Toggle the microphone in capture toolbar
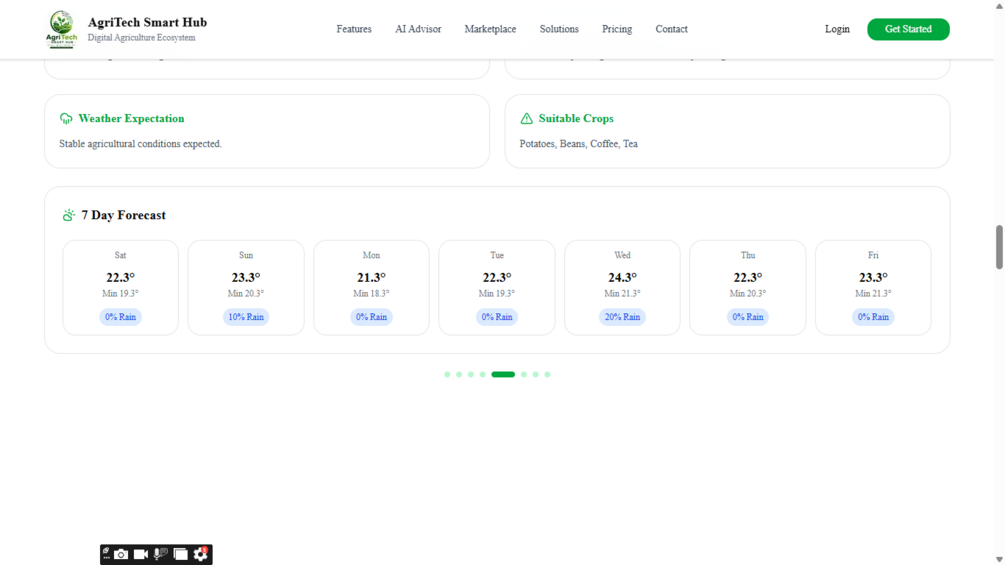Image resolution: width=1005 pixels, height=565 pixels. click(x=160, y=554)
